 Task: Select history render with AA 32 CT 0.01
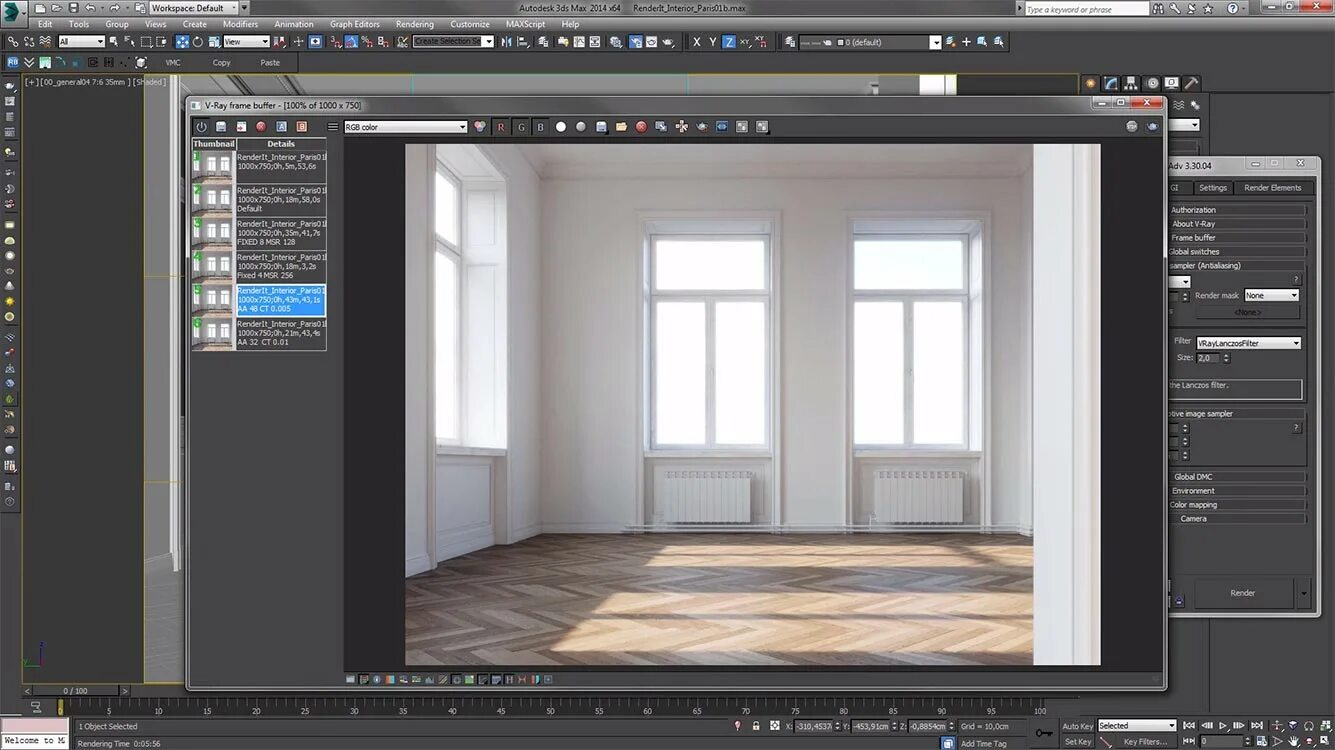[259, 333]
